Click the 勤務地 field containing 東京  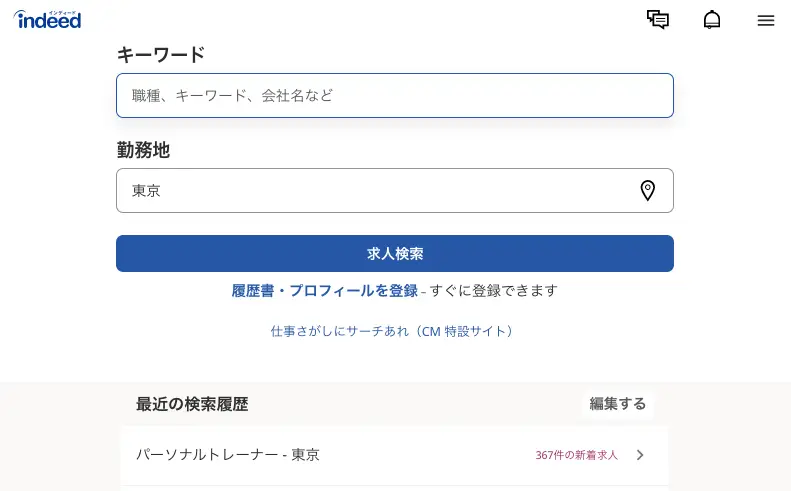394,191
